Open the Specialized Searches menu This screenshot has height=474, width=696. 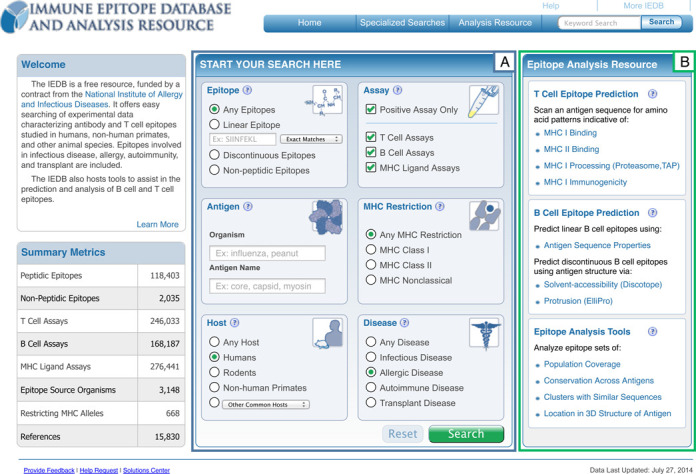402,22
